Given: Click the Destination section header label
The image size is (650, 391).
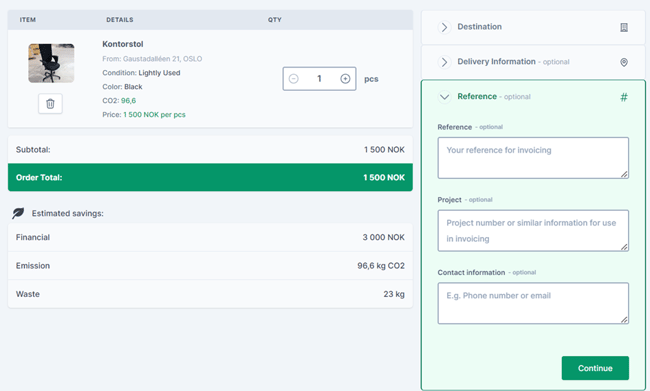Looking at the screenshot, I should coord(479,27).
